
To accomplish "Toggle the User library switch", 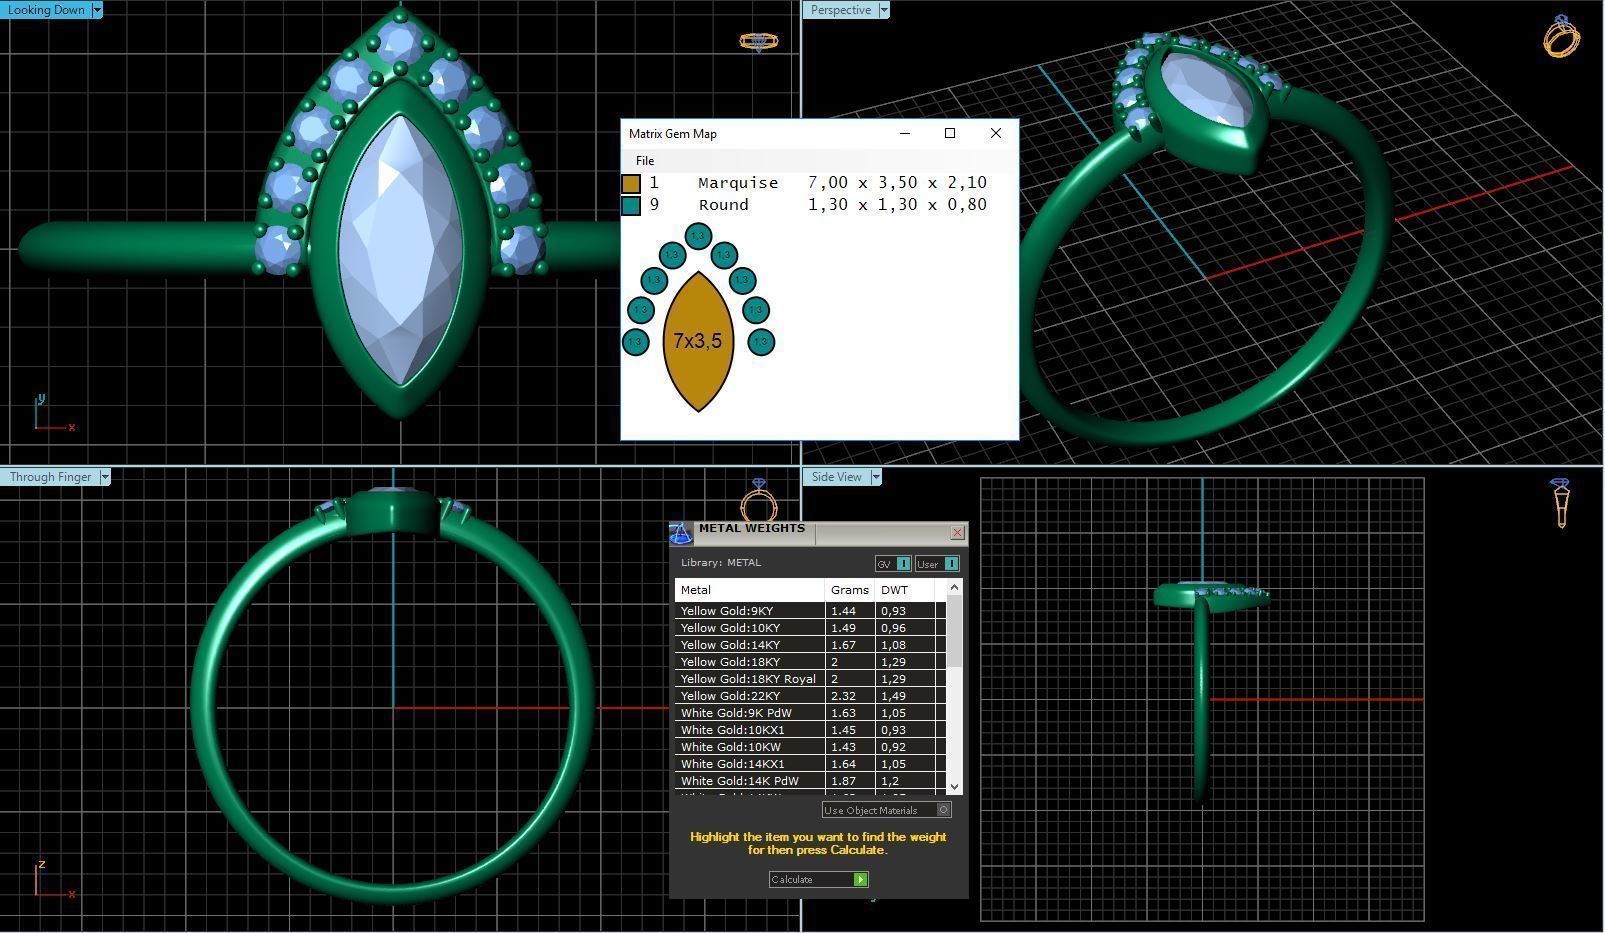I will coord(937,564).
